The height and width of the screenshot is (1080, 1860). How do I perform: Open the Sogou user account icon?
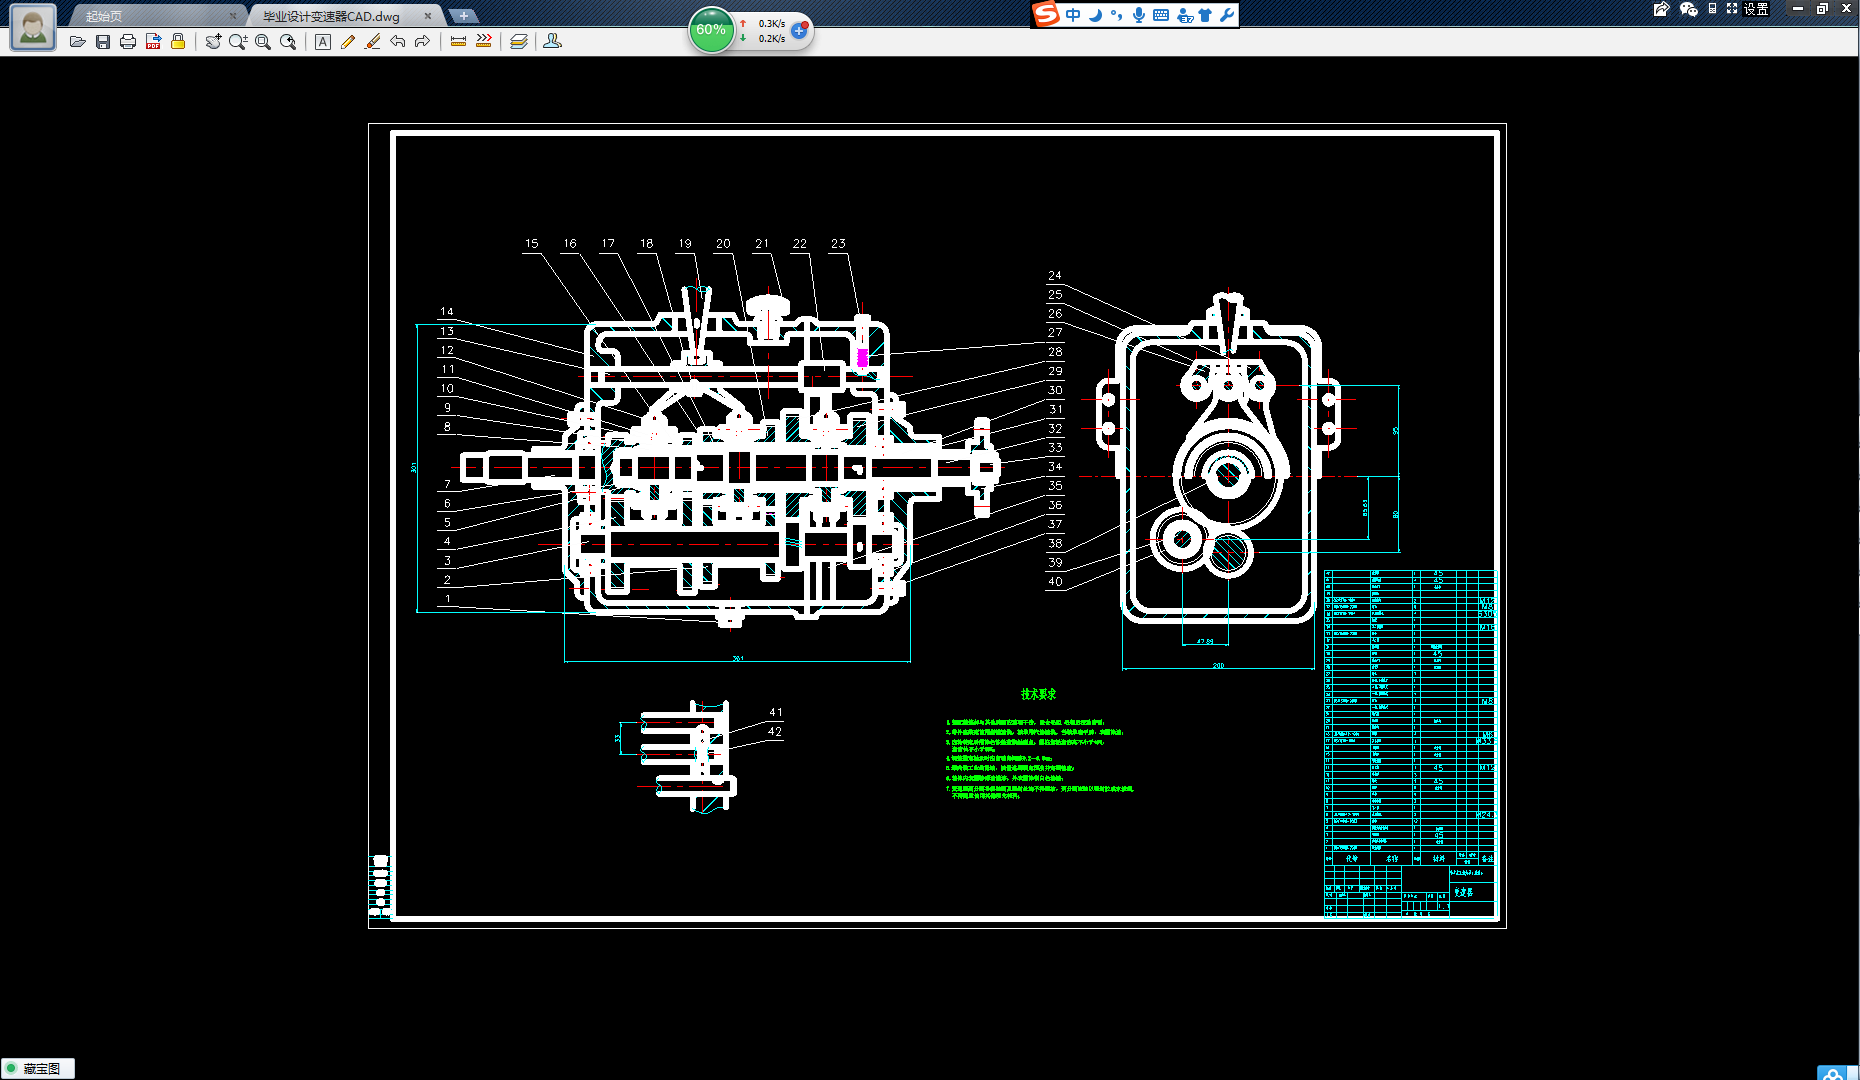pos(1185,15)
